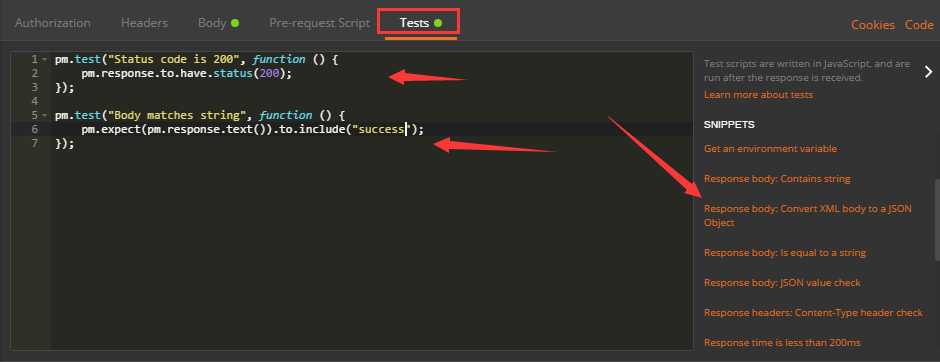This screenshot has width=940, height=362.
Task: Fold the code block at line 5
Action: point(44,115)
